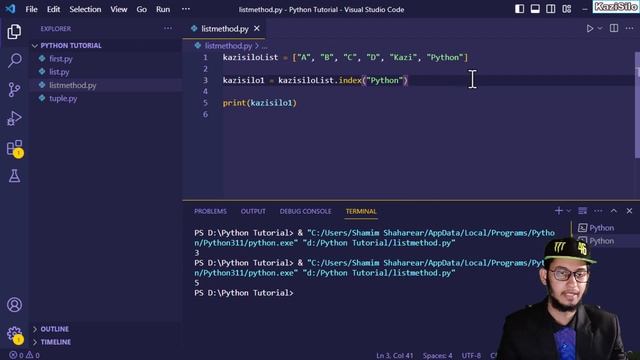Open the View menu
Viewport: 640px width, 360px height.
[119, 9]
